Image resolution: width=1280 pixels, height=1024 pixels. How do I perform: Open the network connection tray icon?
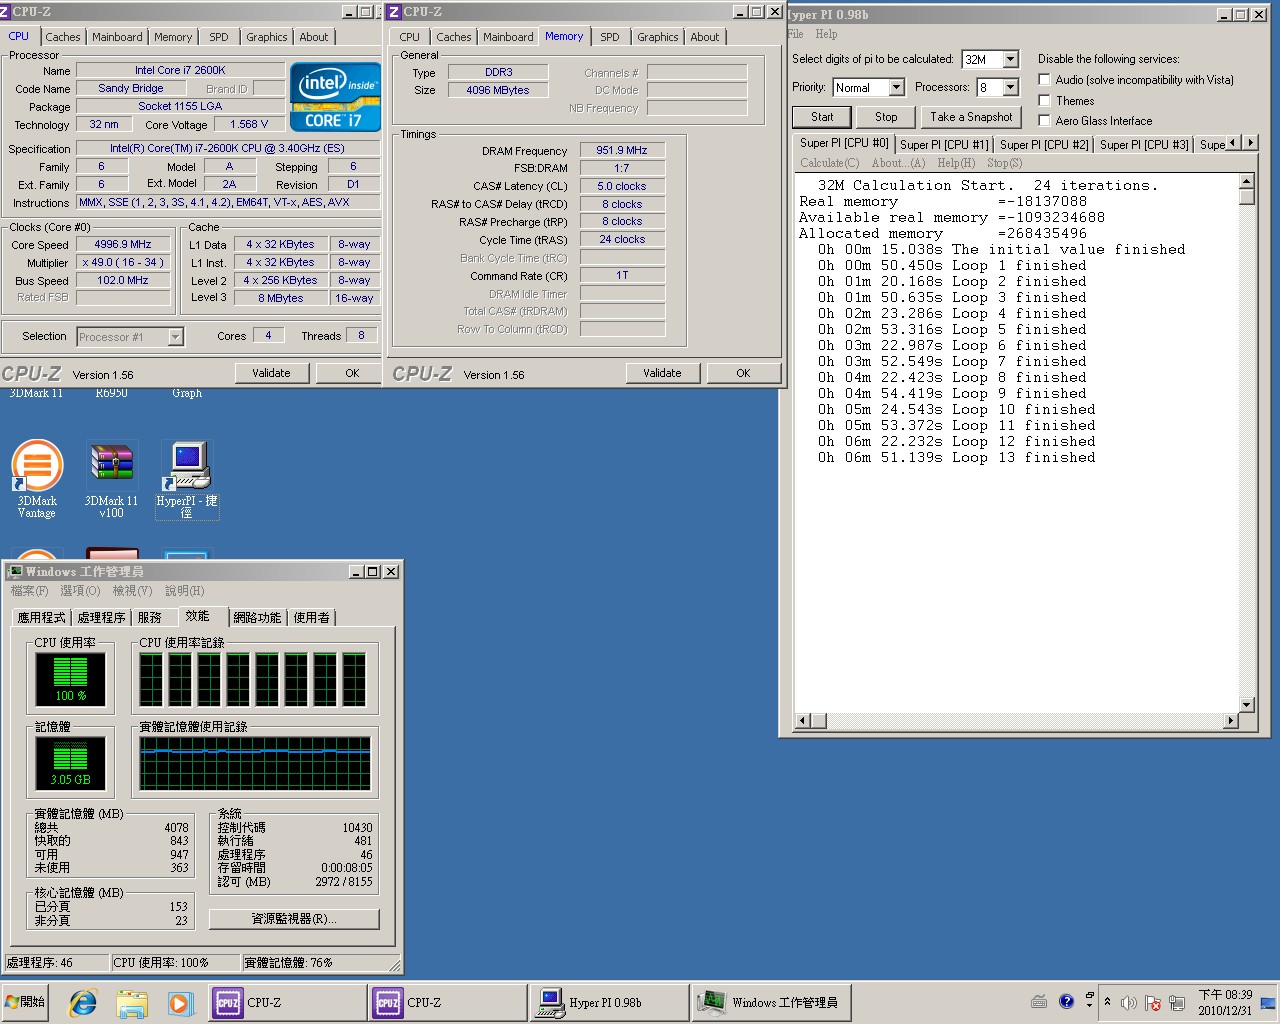(1177, 1003)
